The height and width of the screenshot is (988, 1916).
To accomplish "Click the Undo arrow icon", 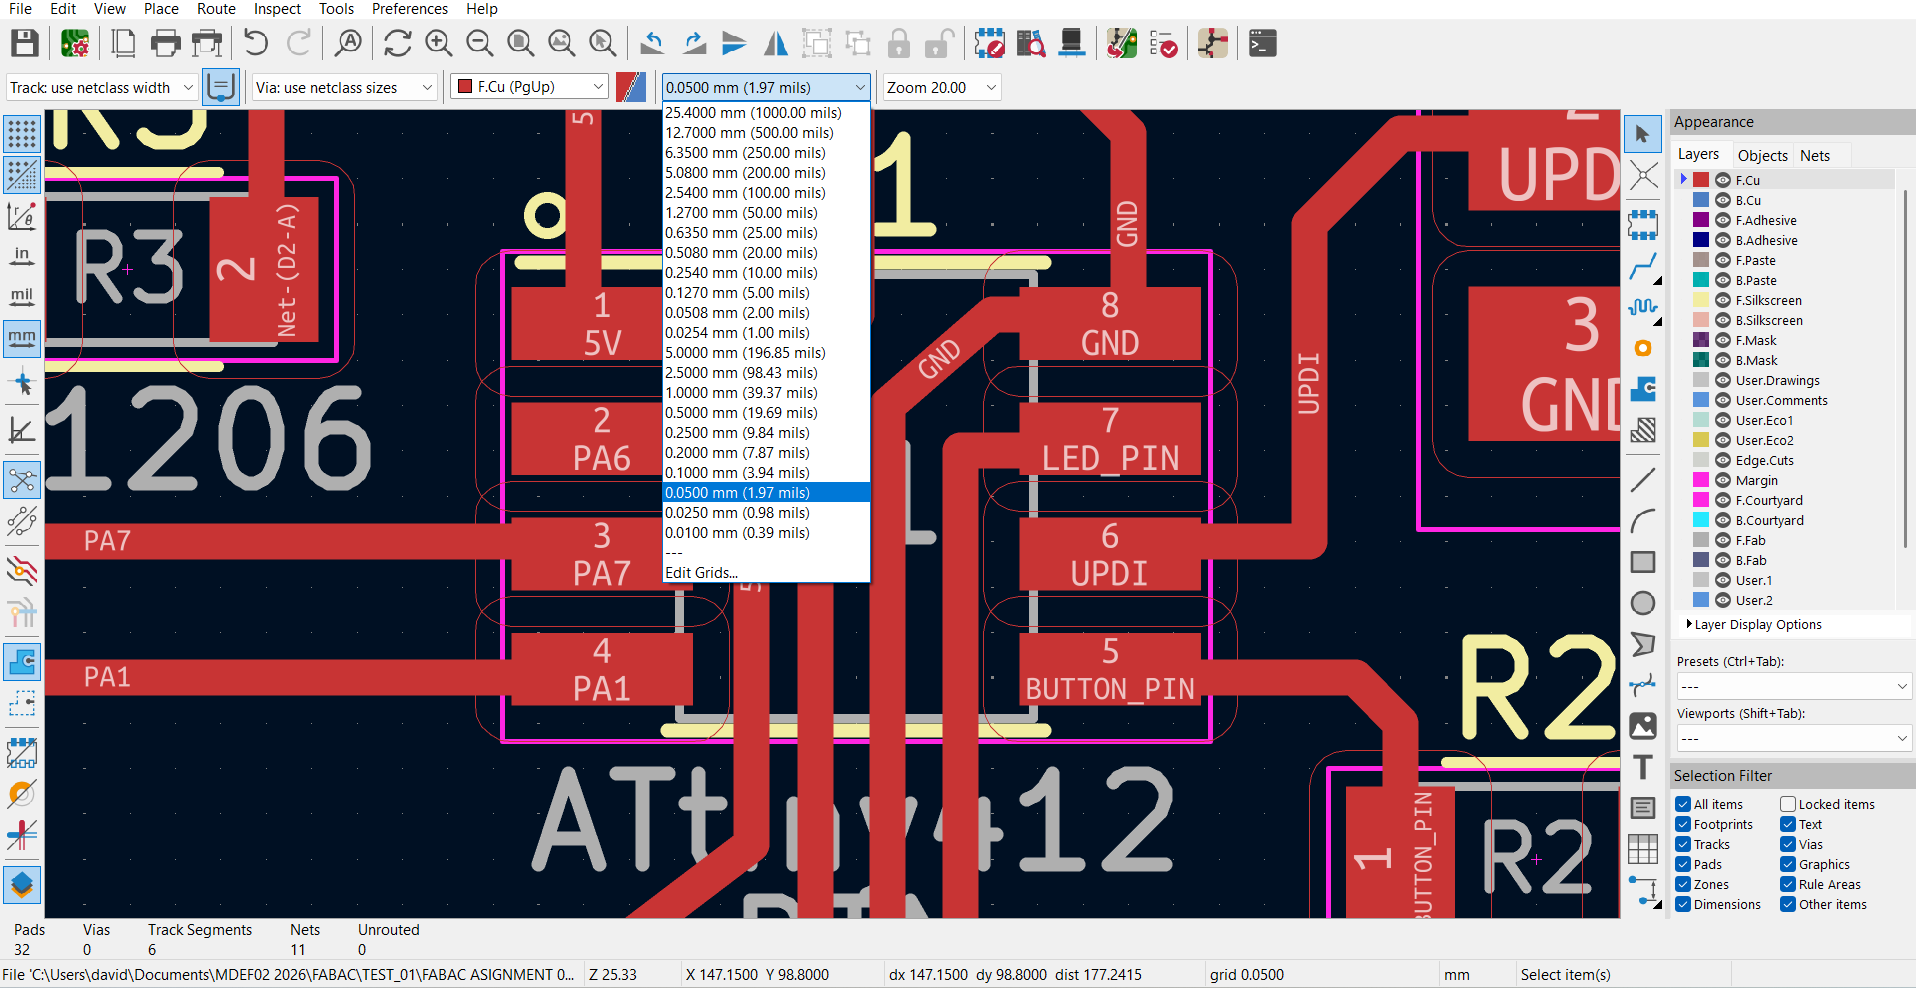I will (256, 43).
